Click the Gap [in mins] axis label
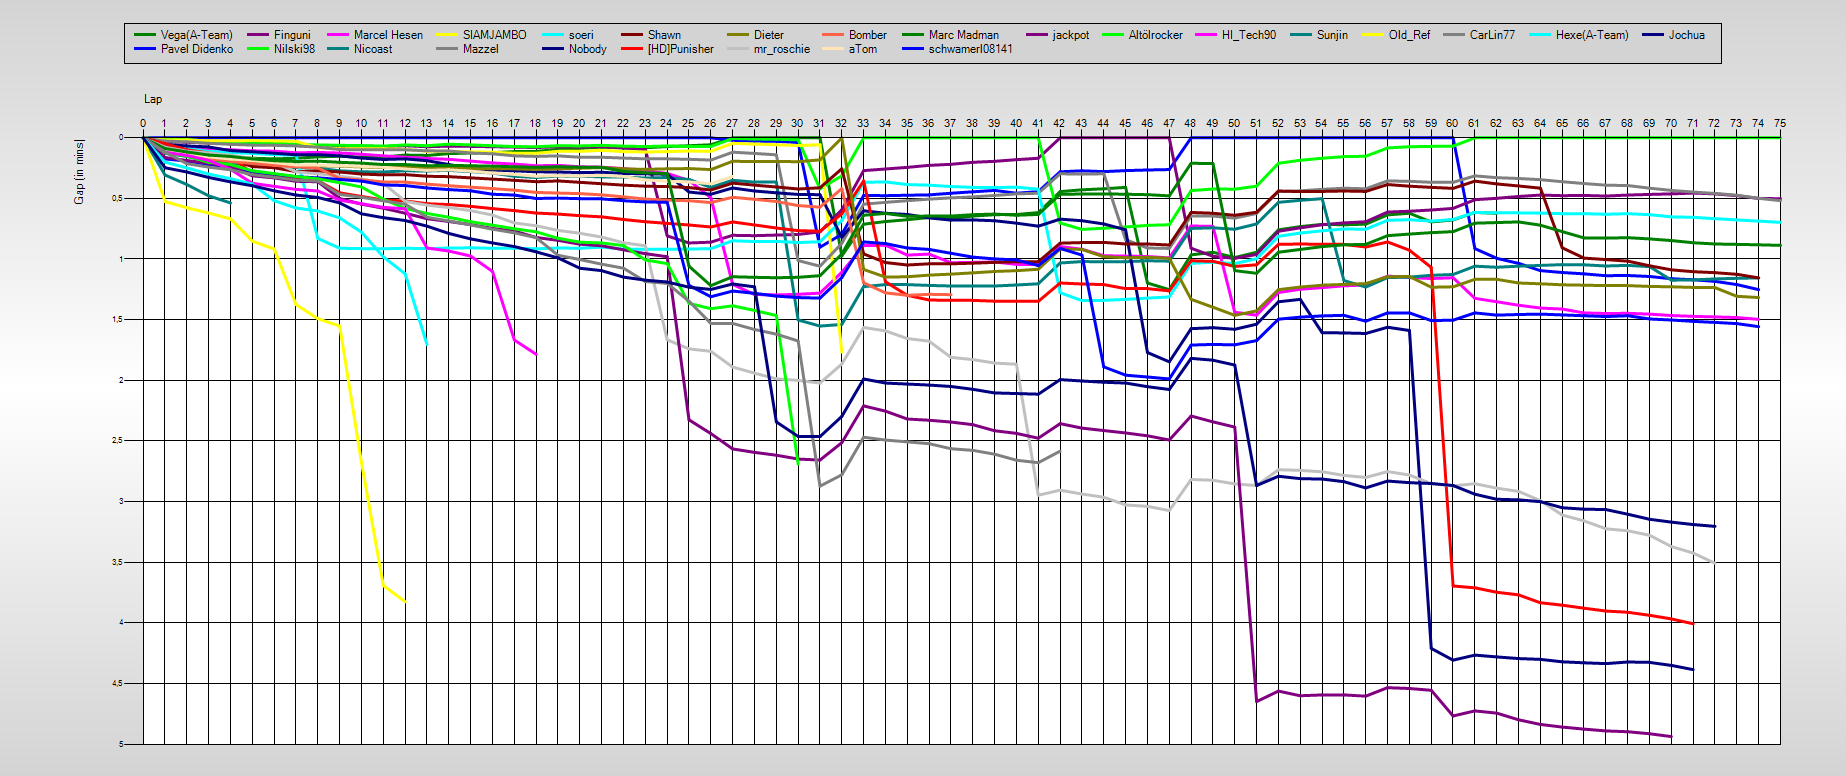 (79, 172)
